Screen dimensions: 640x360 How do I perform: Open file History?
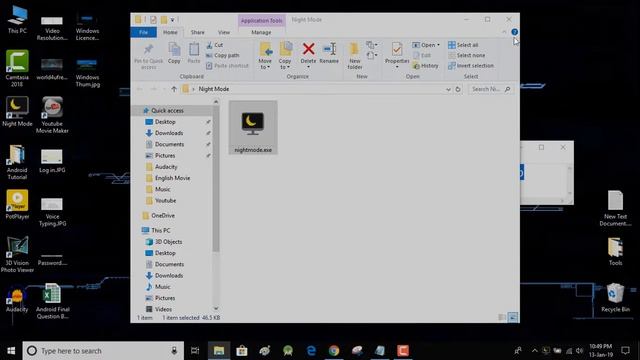coord(425,65)
